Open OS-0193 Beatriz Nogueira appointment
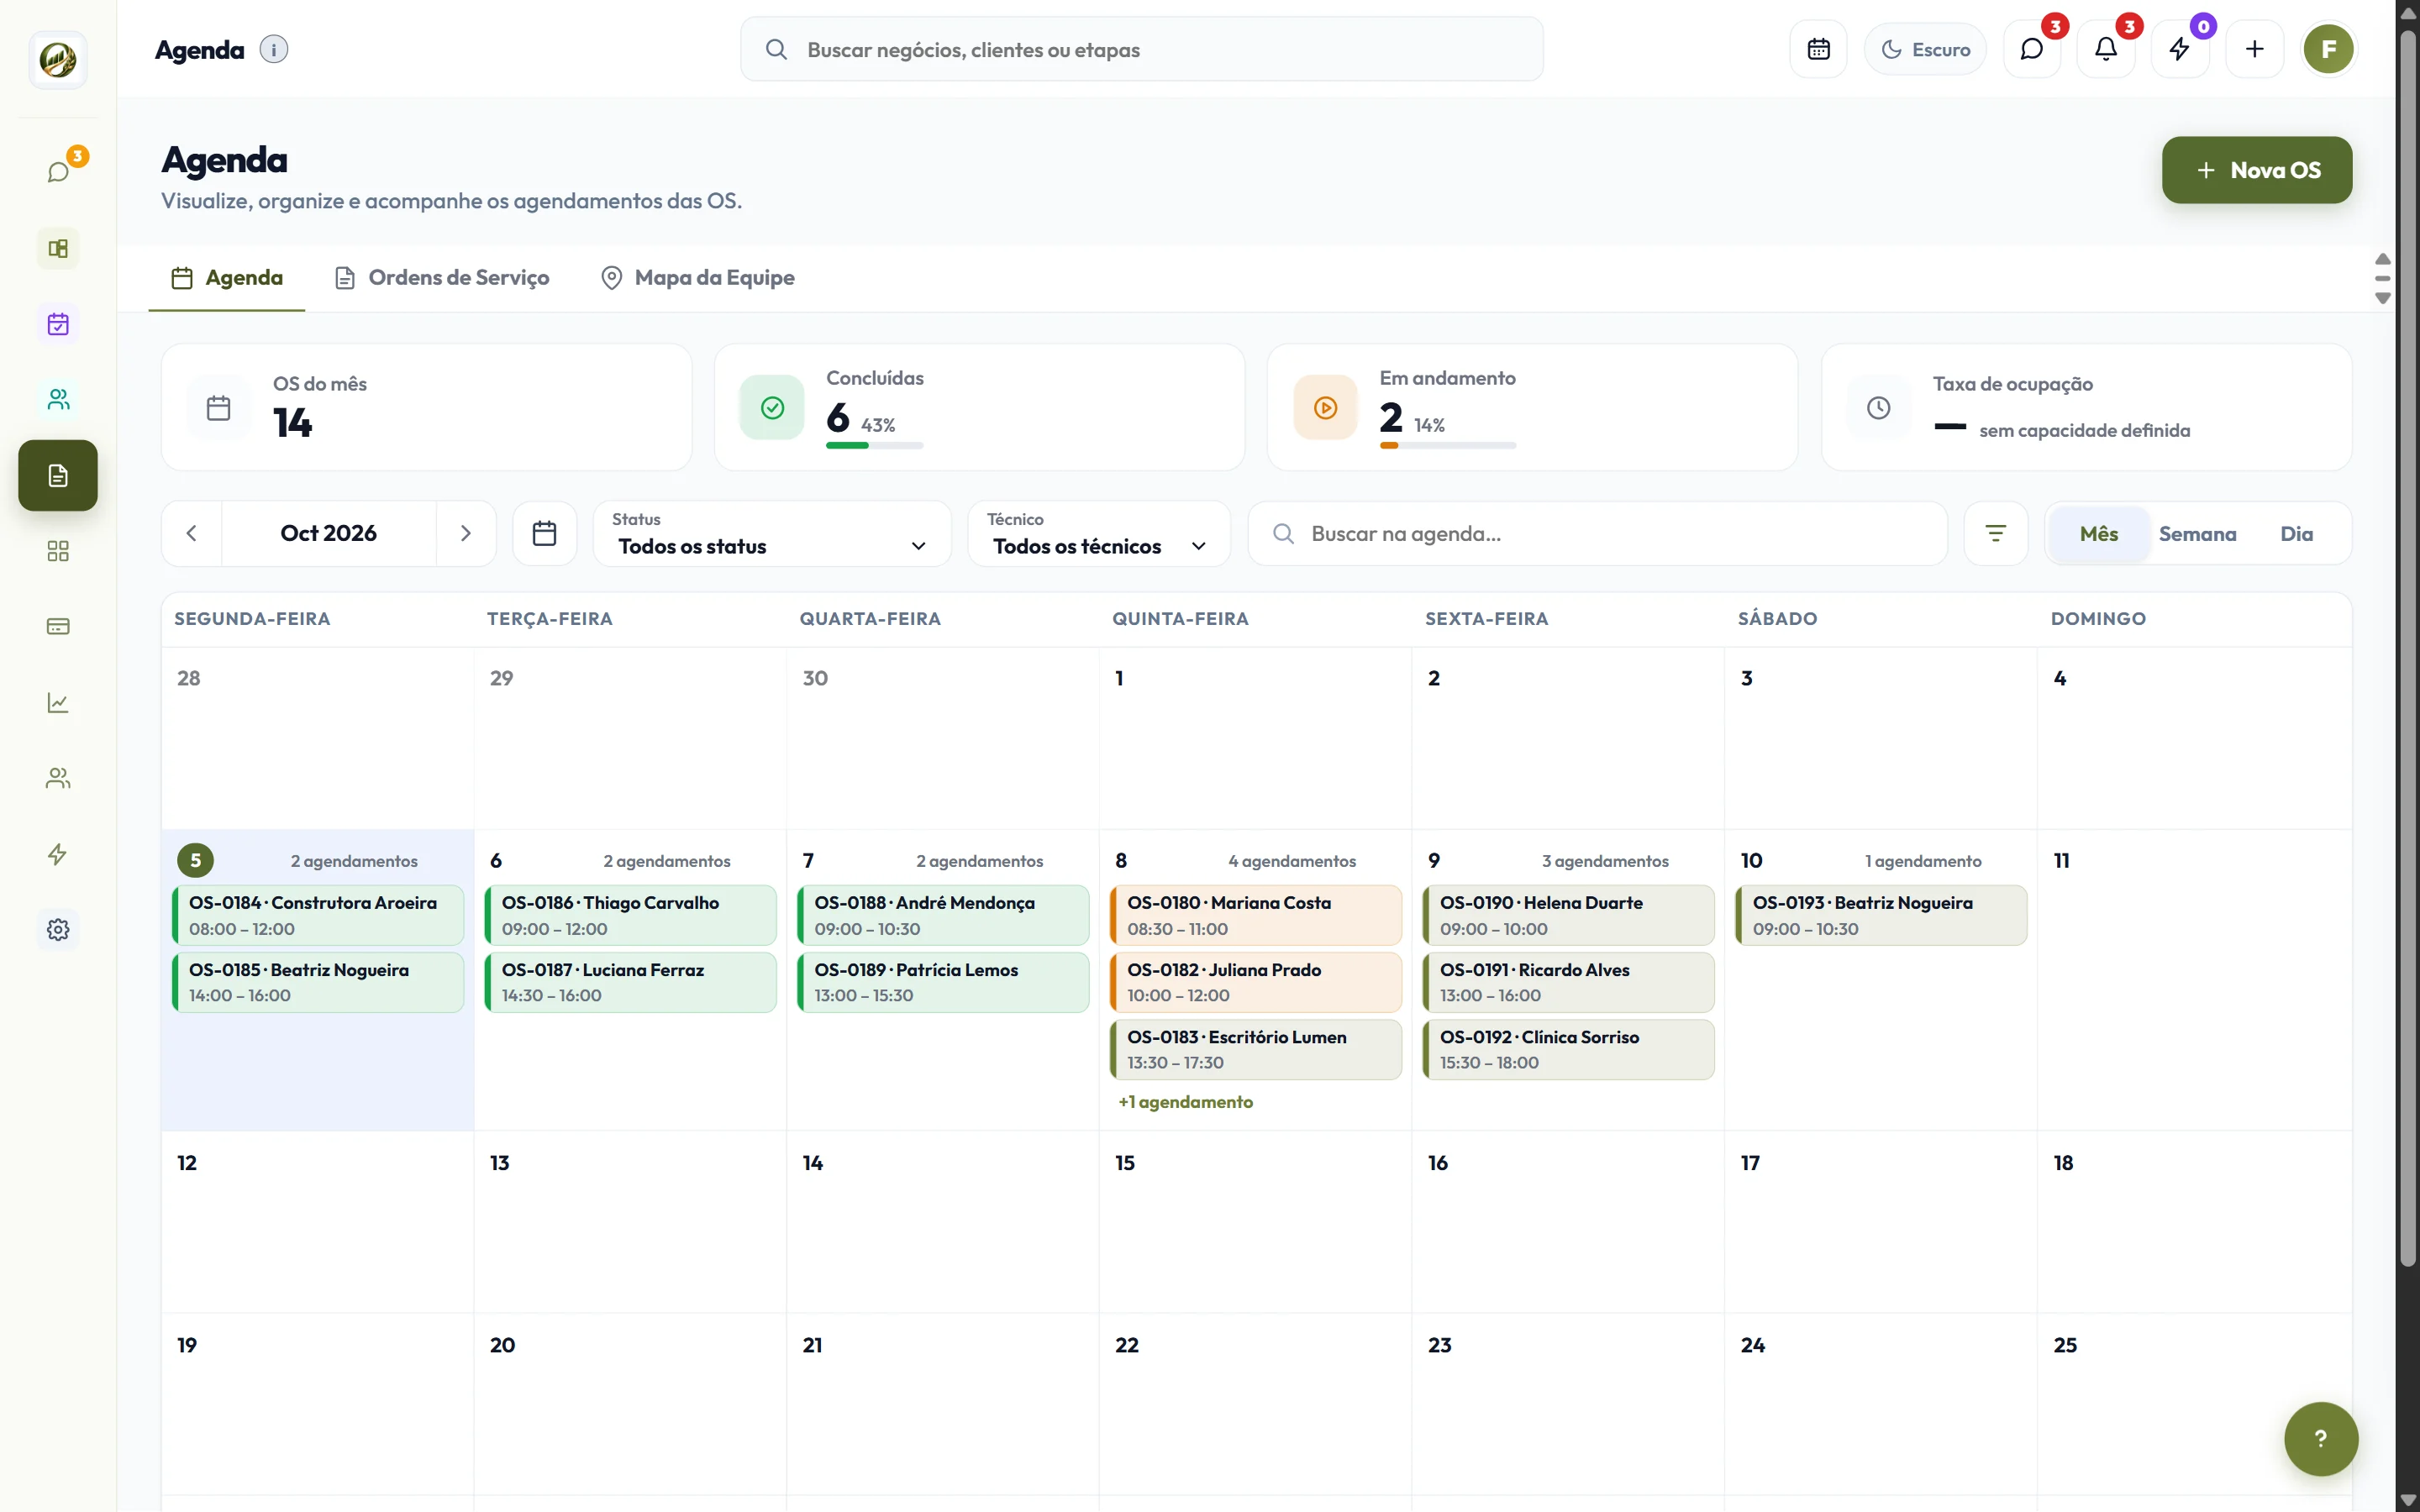The image size is (2420, 1512). click(1881, 915)
